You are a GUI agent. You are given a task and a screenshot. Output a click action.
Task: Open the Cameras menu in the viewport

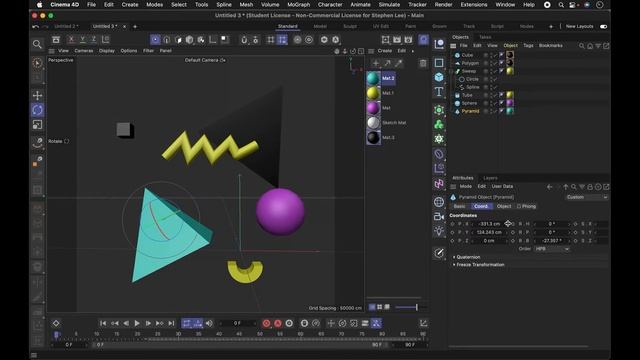click(84, 51)
